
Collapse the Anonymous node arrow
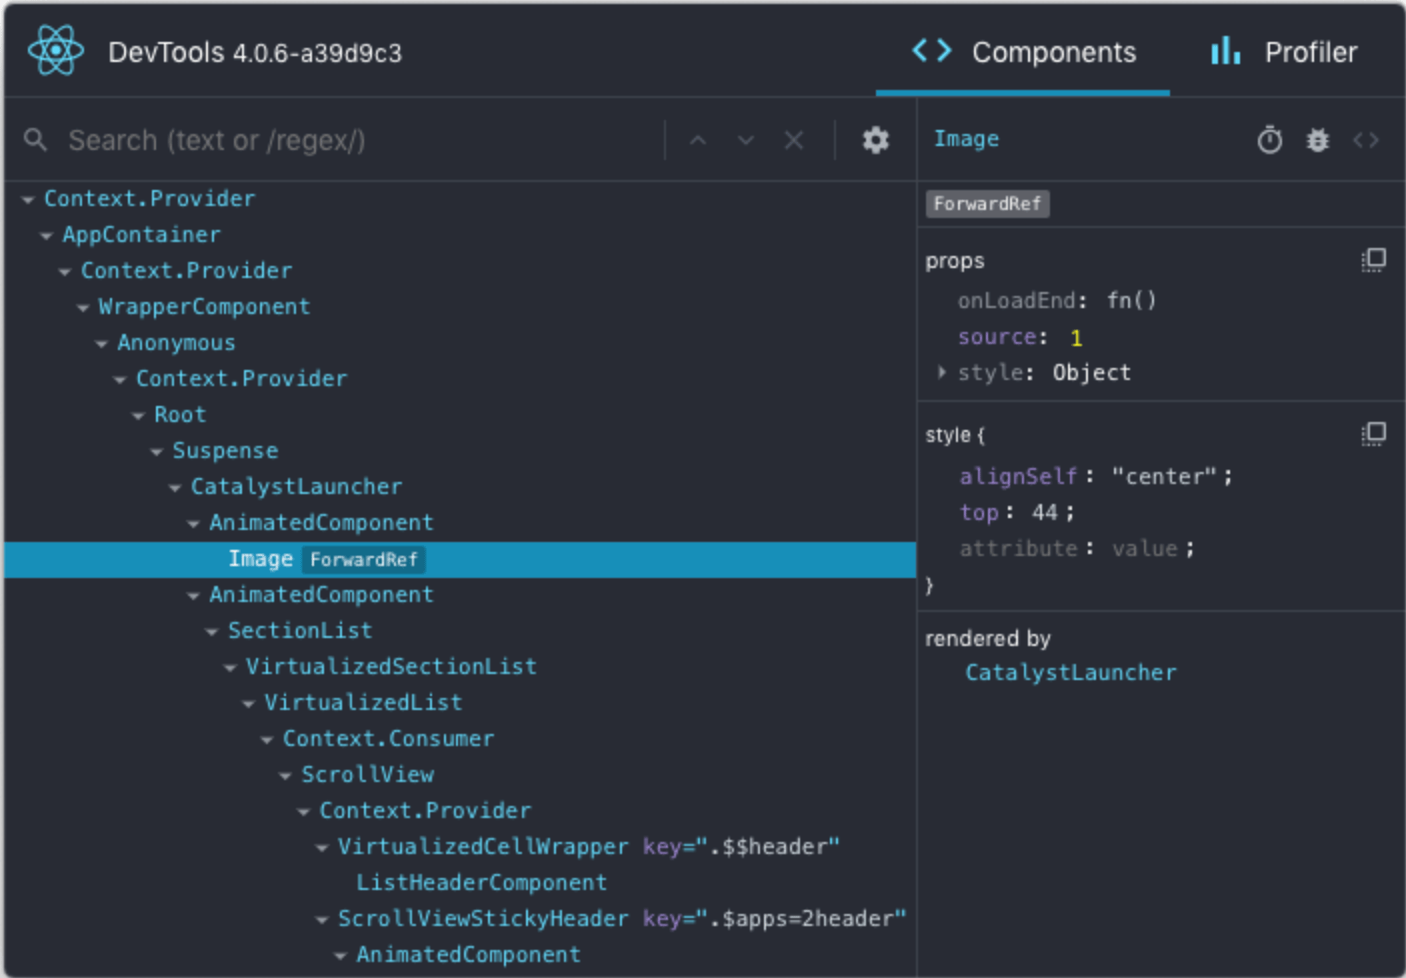pos(101,344)
